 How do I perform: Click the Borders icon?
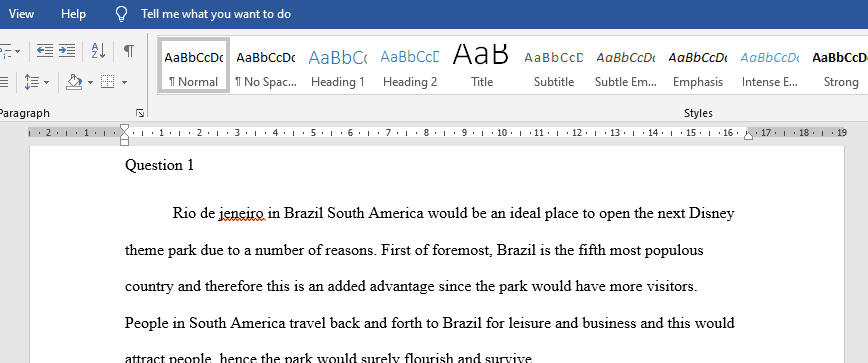[107, 82]
